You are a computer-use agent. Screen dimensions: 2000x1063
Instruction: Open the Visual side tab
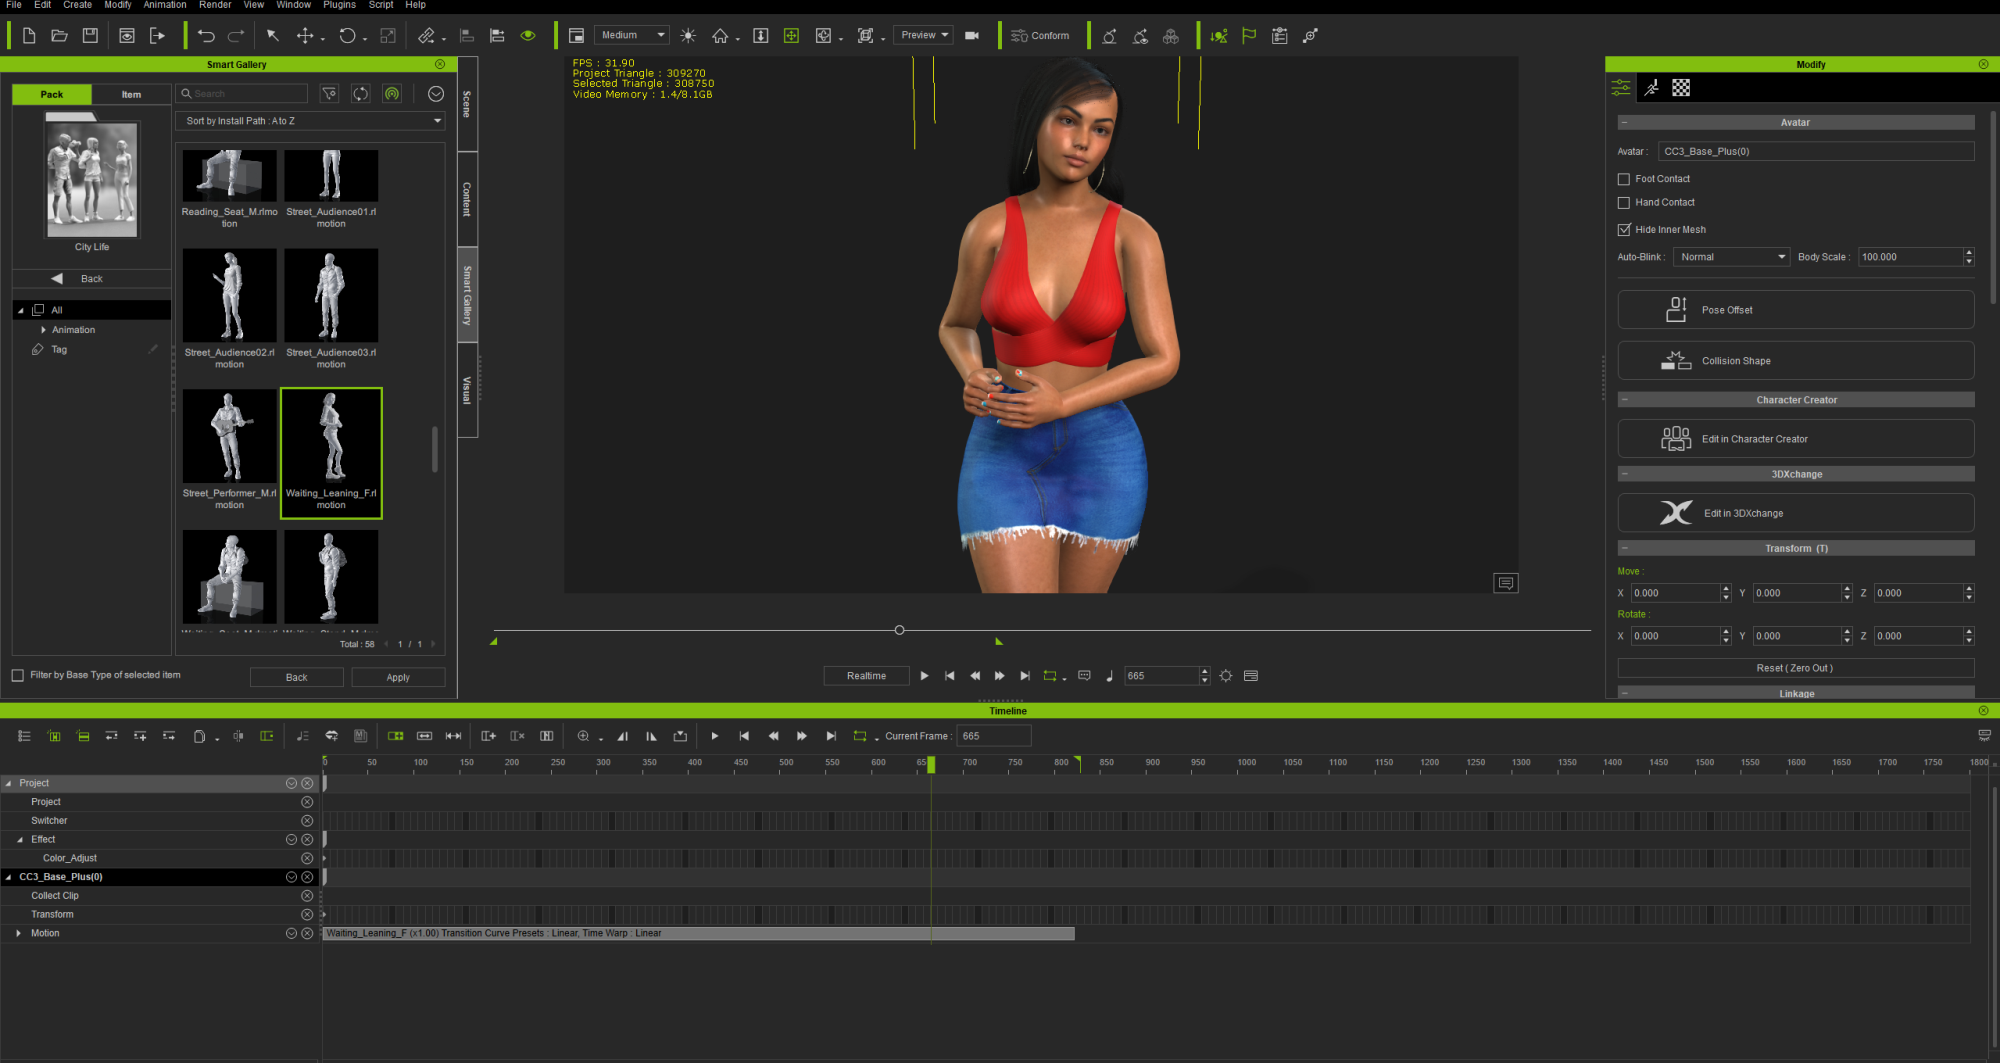click(467, 390)
